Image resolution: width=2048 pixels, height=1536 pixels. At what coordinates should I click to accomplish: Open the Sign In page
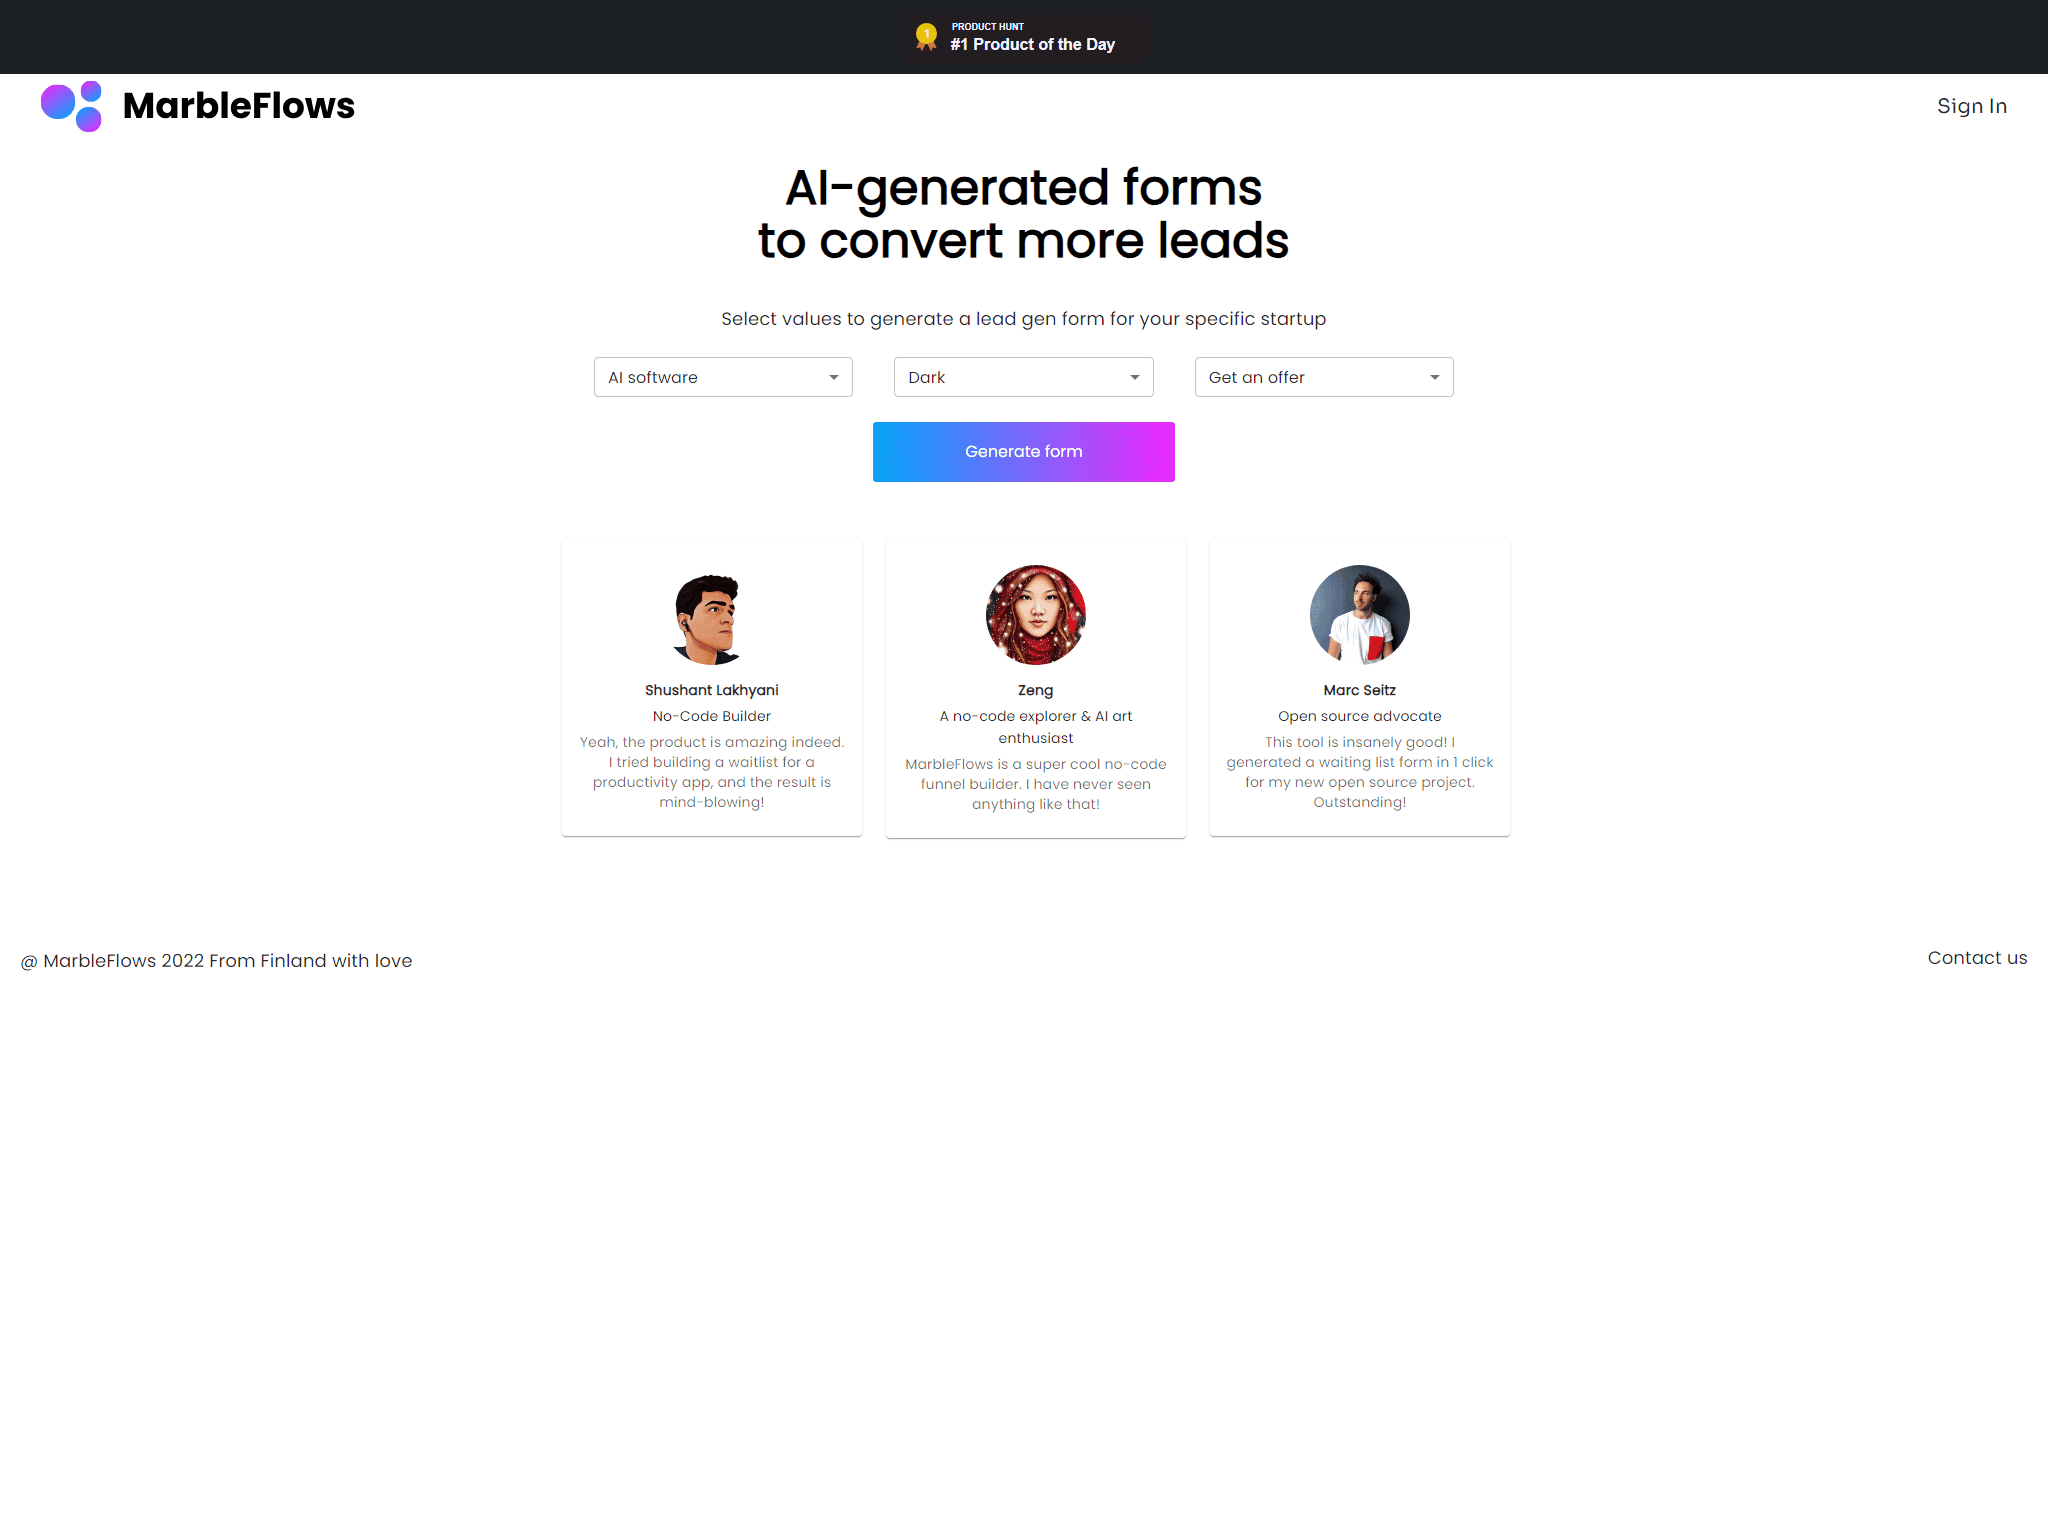coord(1971,106)
